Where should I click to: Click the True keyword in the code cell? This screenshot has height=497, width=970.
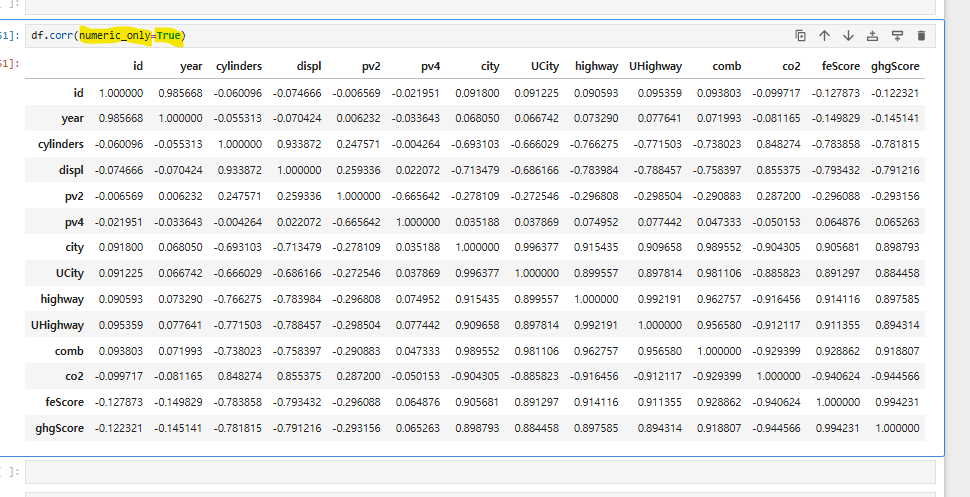pos(168,36)
